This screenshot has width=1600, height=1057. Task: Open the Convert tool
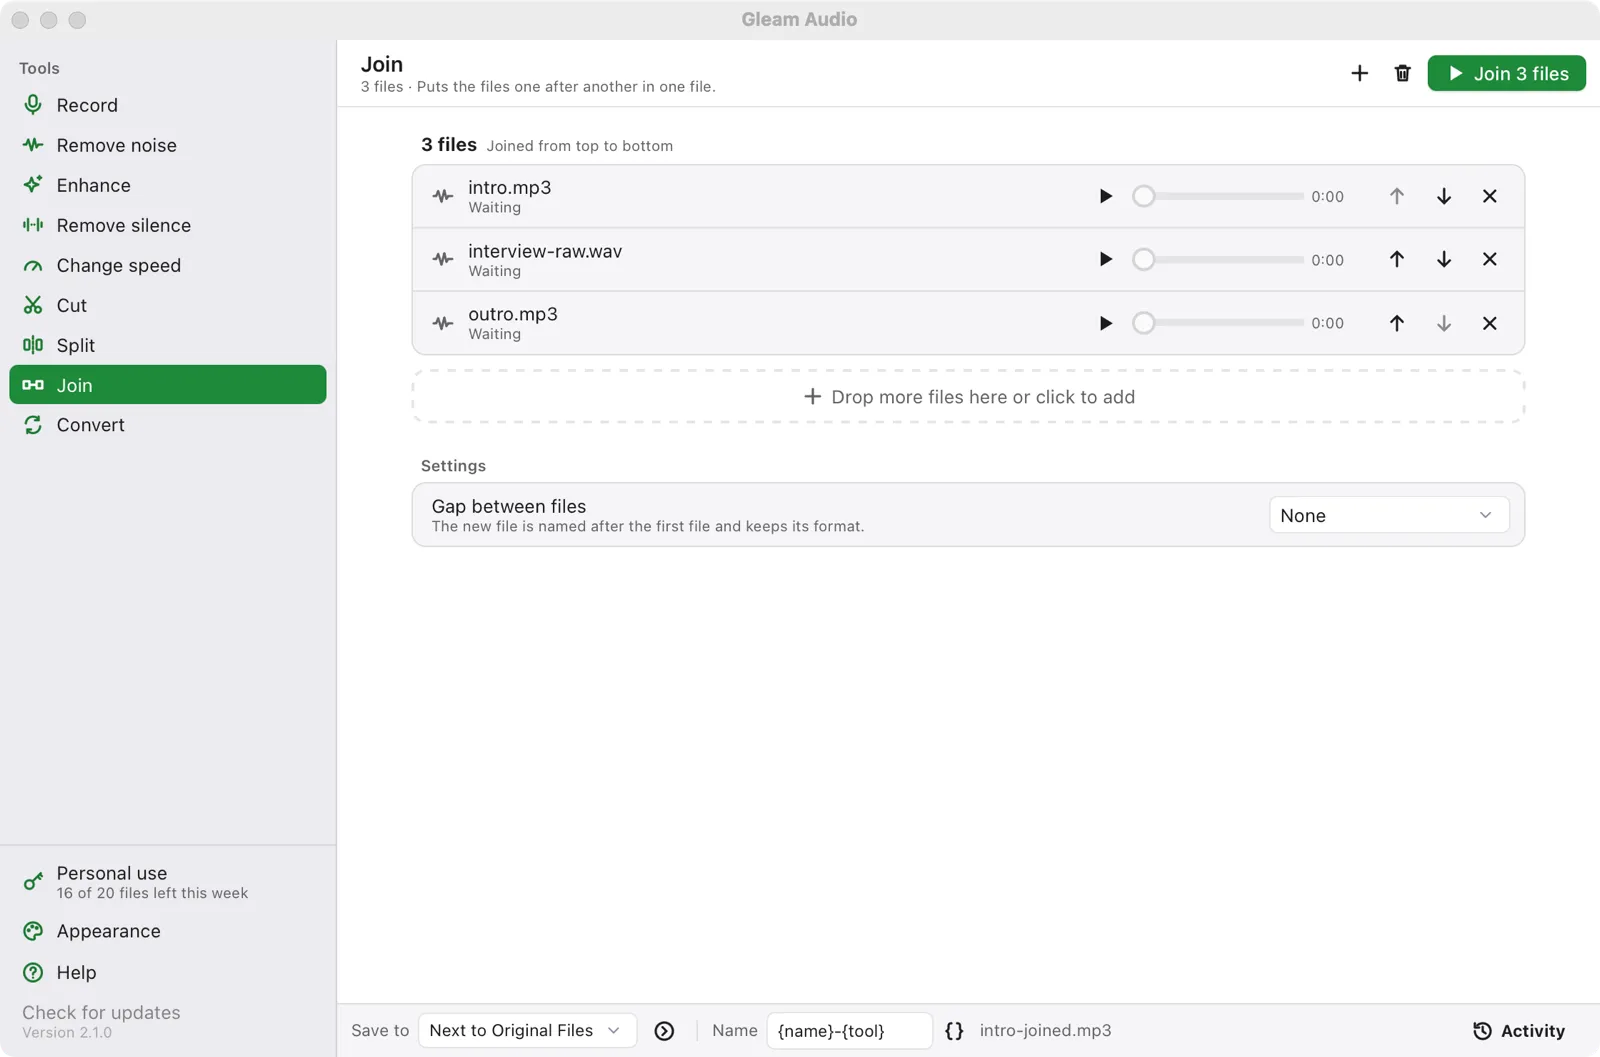click(x=167, y=425)
